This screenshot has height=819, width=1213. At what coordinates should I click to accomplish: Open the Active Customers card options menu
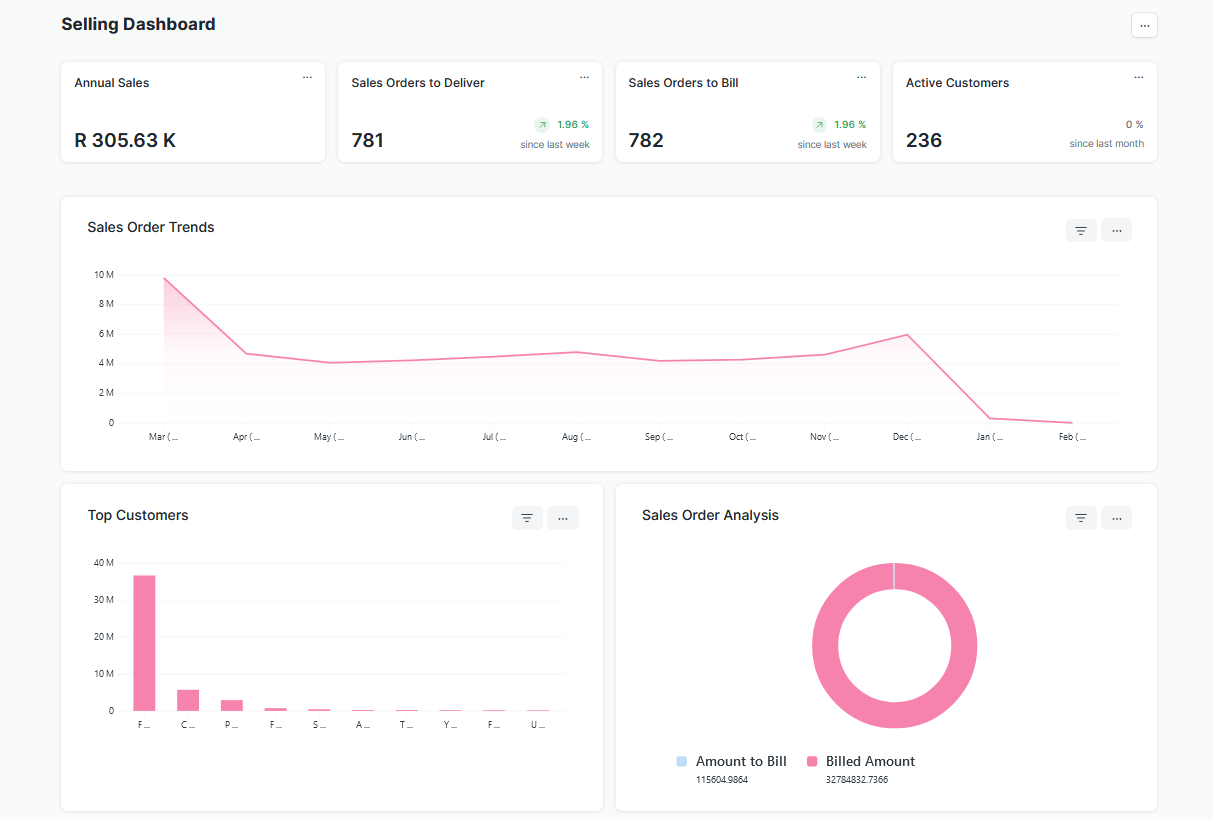pyautogui.click(x=1138, y=77)
